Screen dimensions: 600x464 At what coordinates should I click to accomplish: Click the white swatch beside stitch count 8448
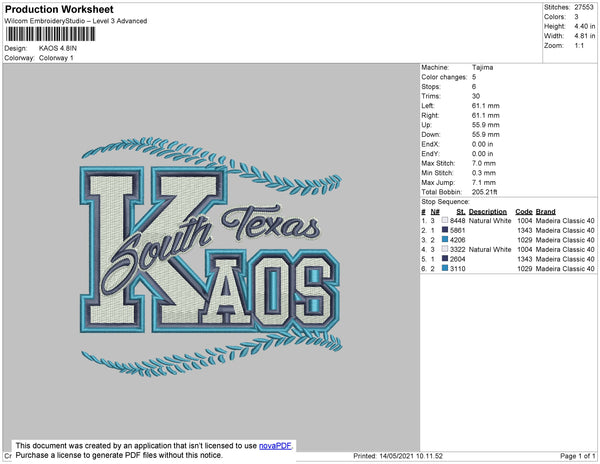[445, 220]
